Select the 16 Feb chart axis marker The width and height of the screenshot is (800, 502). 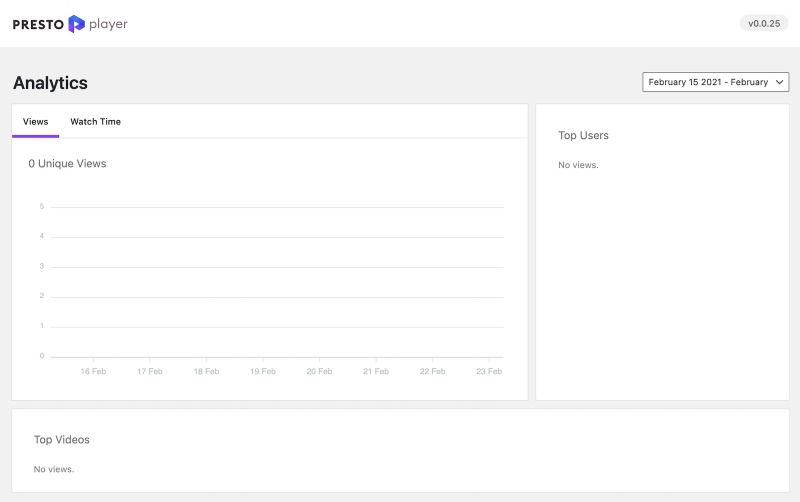click(93, 371)
